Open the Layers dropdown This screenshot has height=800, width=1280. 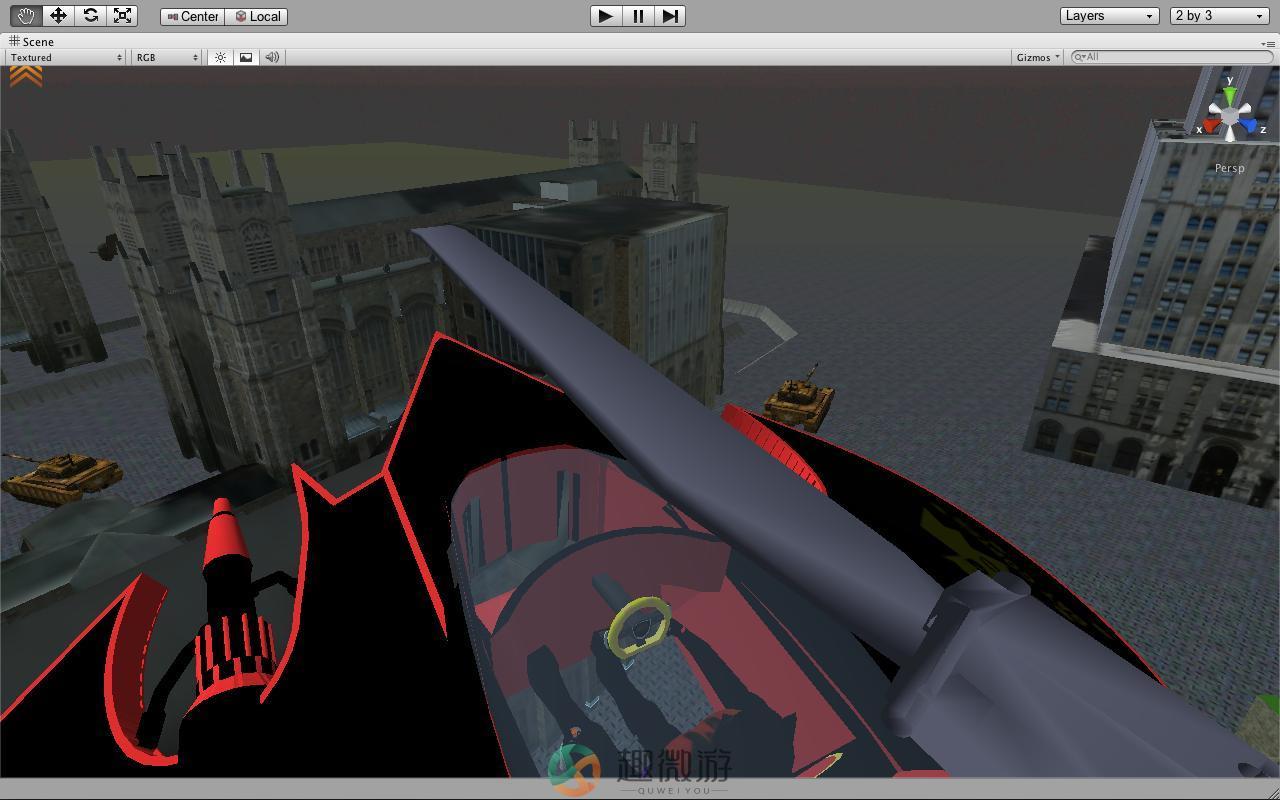pyautogui.click(x=1109, y=16)
